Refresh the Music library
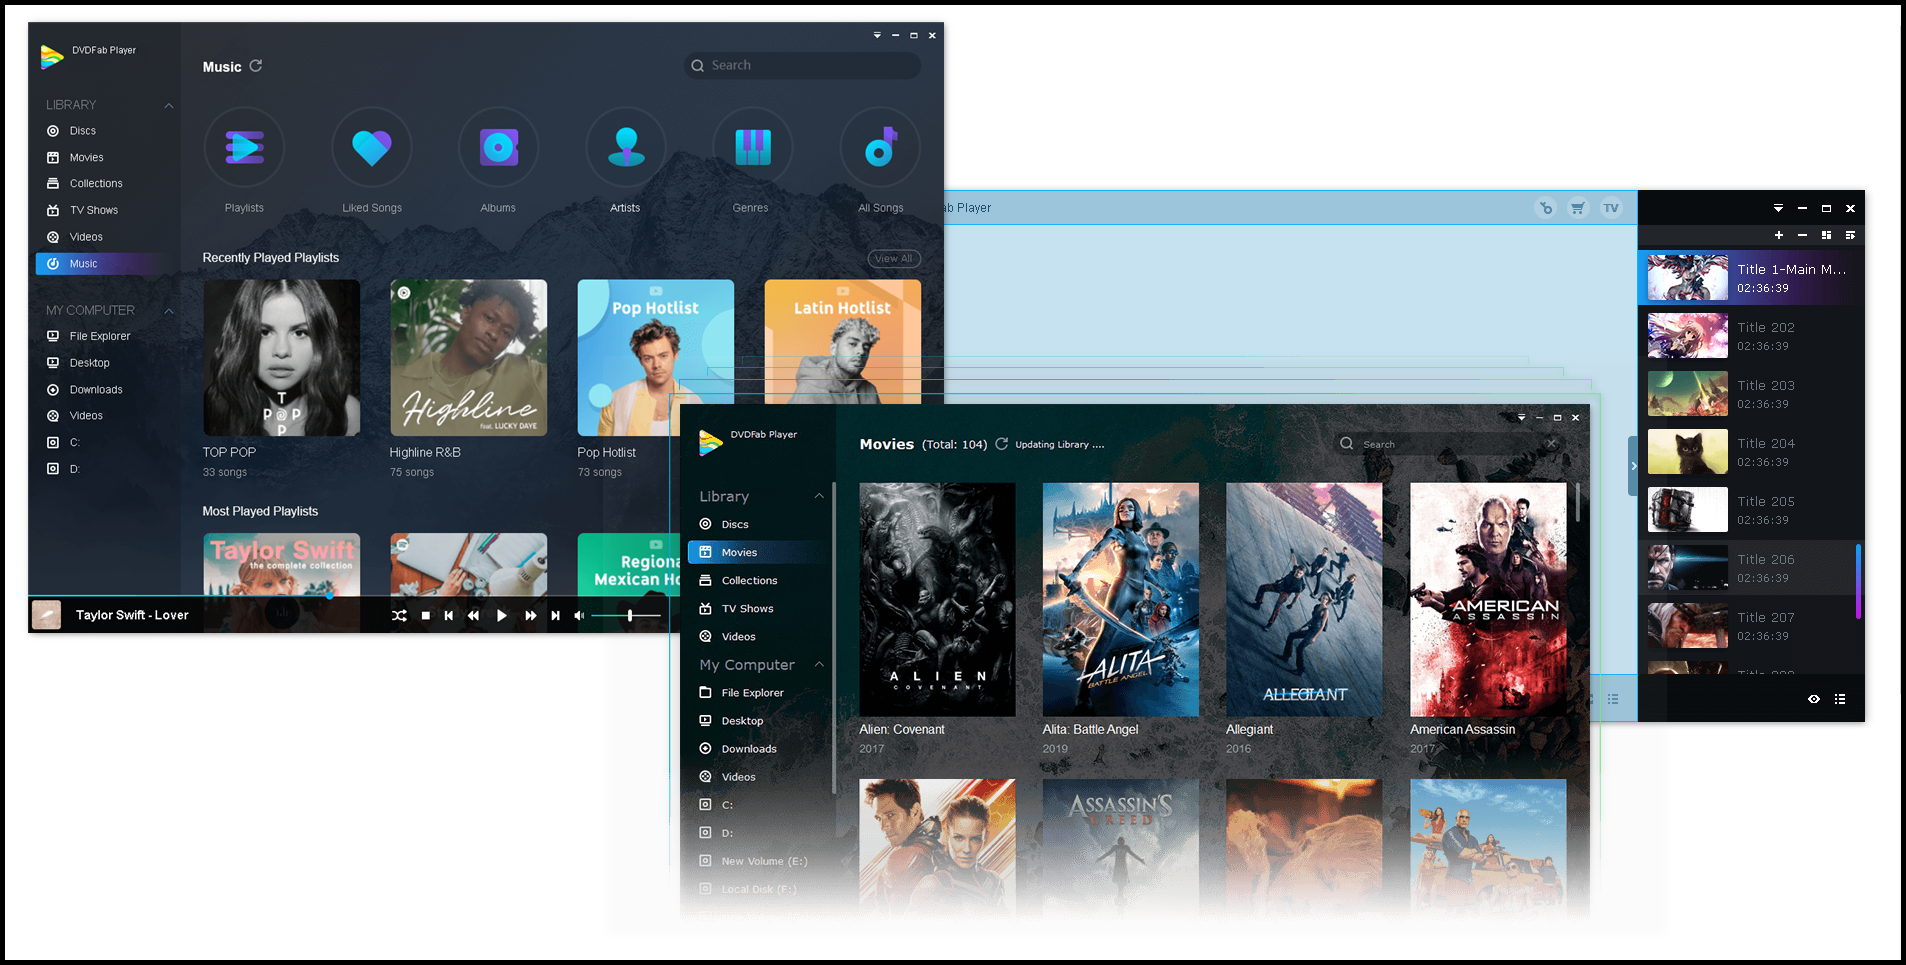The image size is (1906, 965). (256, 66)
